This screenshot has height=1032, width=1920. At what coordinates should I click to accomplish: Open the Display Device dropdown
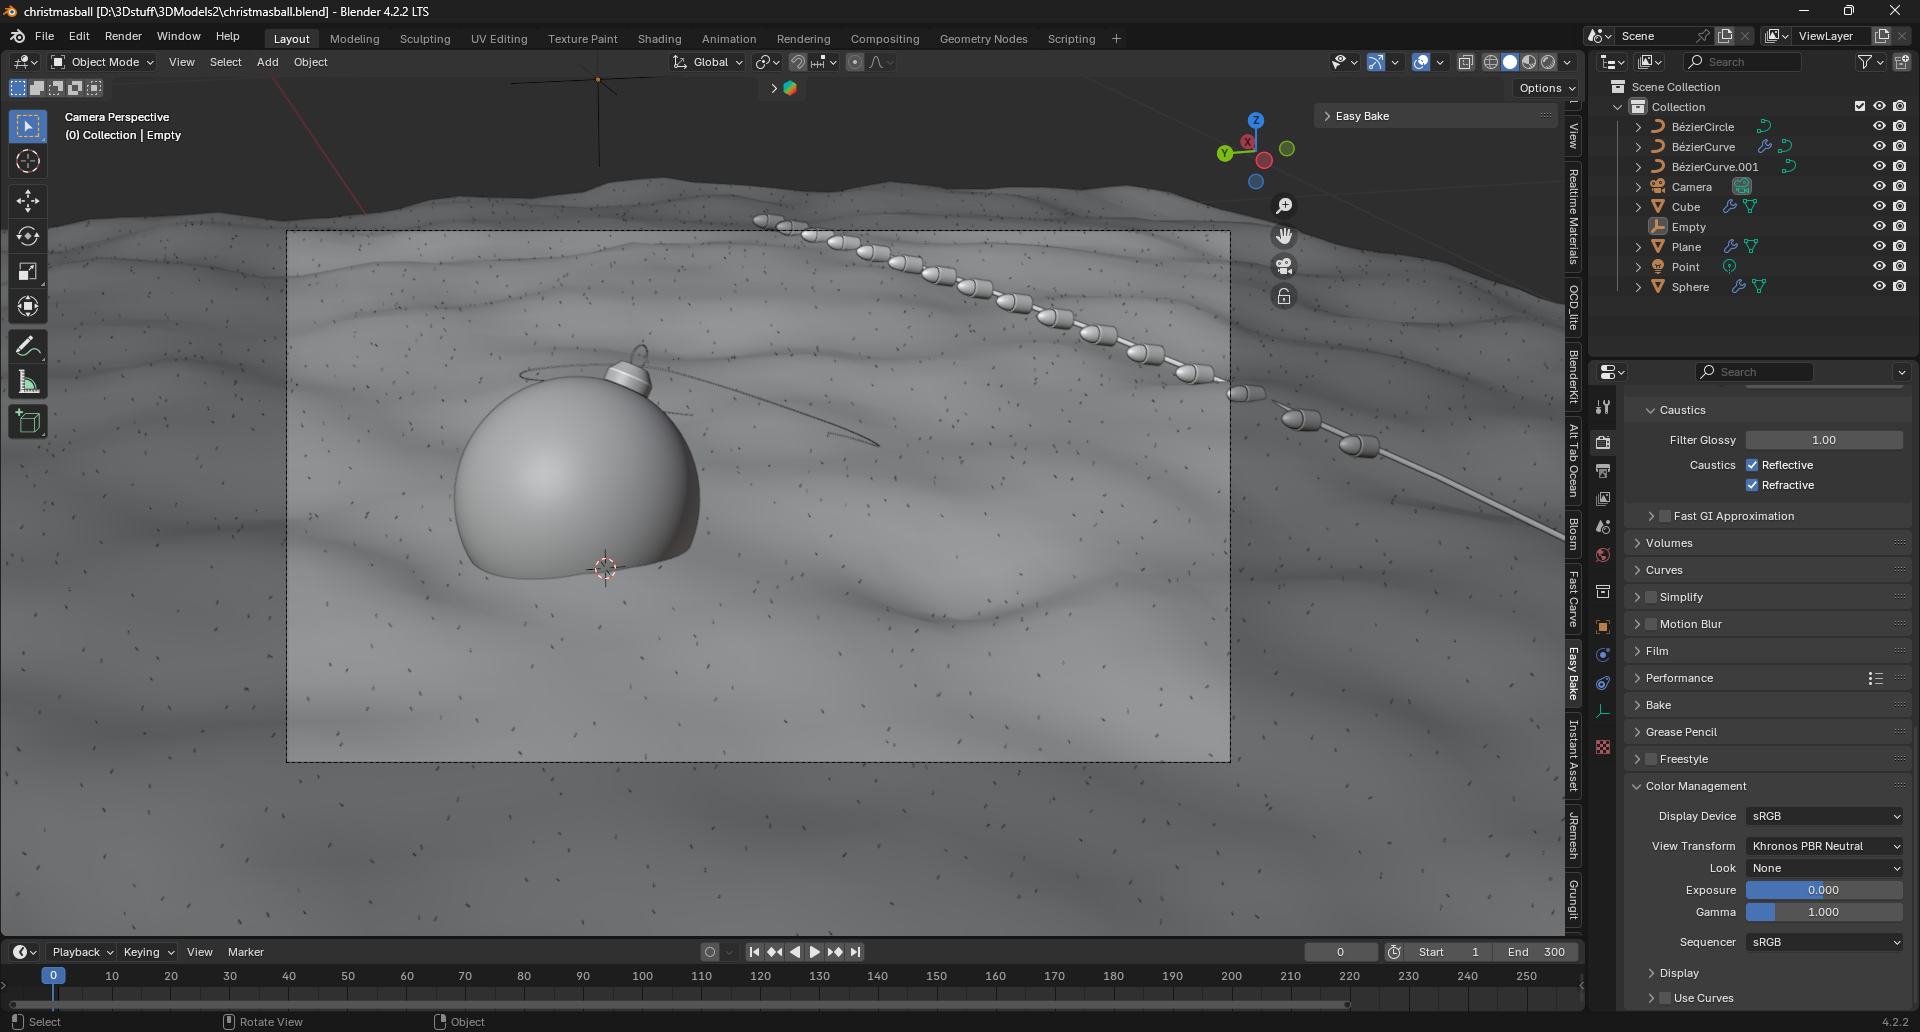pos(1825,816)
